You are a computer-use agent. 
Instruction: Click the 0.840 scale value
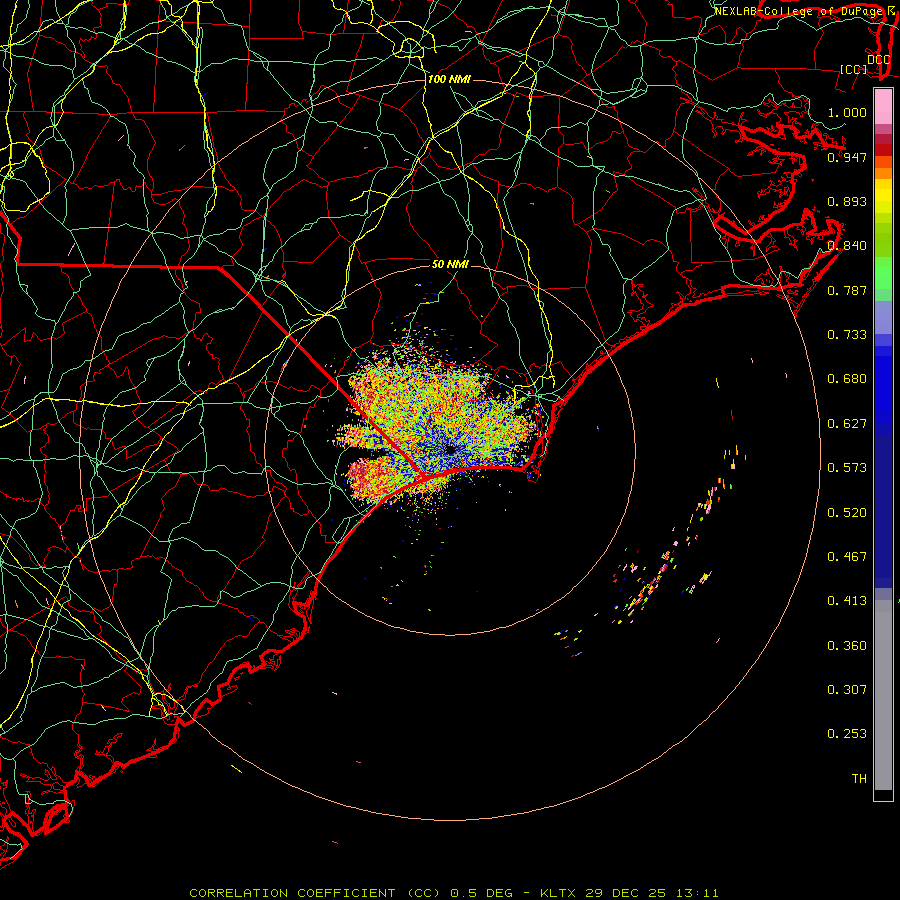[847, 246]
